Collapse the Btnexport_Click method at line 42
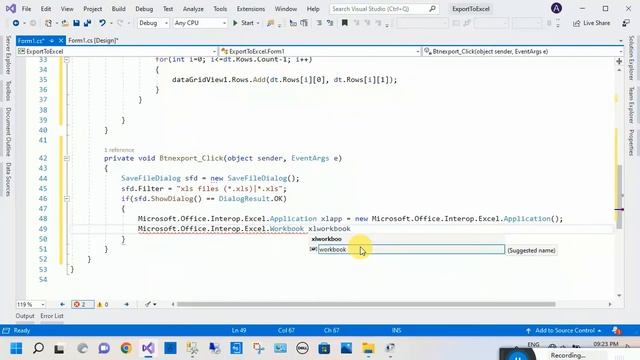640x360 pixels. (x=67, y=158)
